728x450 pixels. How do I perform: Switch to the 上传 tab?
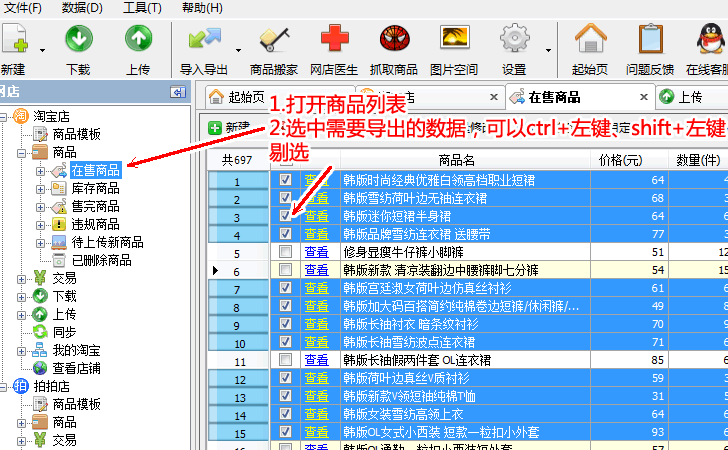tap(690, 97)
